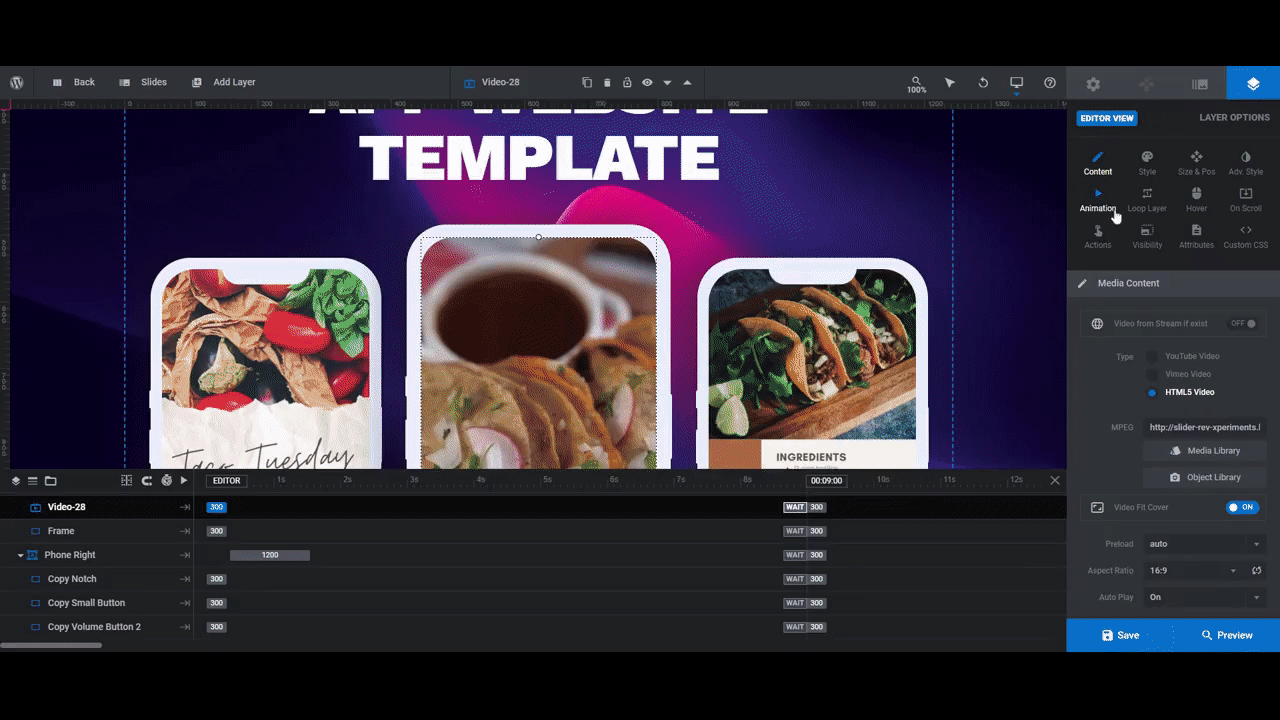The image size is (1280, 720).
Task: Click the 00:09:00 timeline time marker
Action: [x=827, y=481]
